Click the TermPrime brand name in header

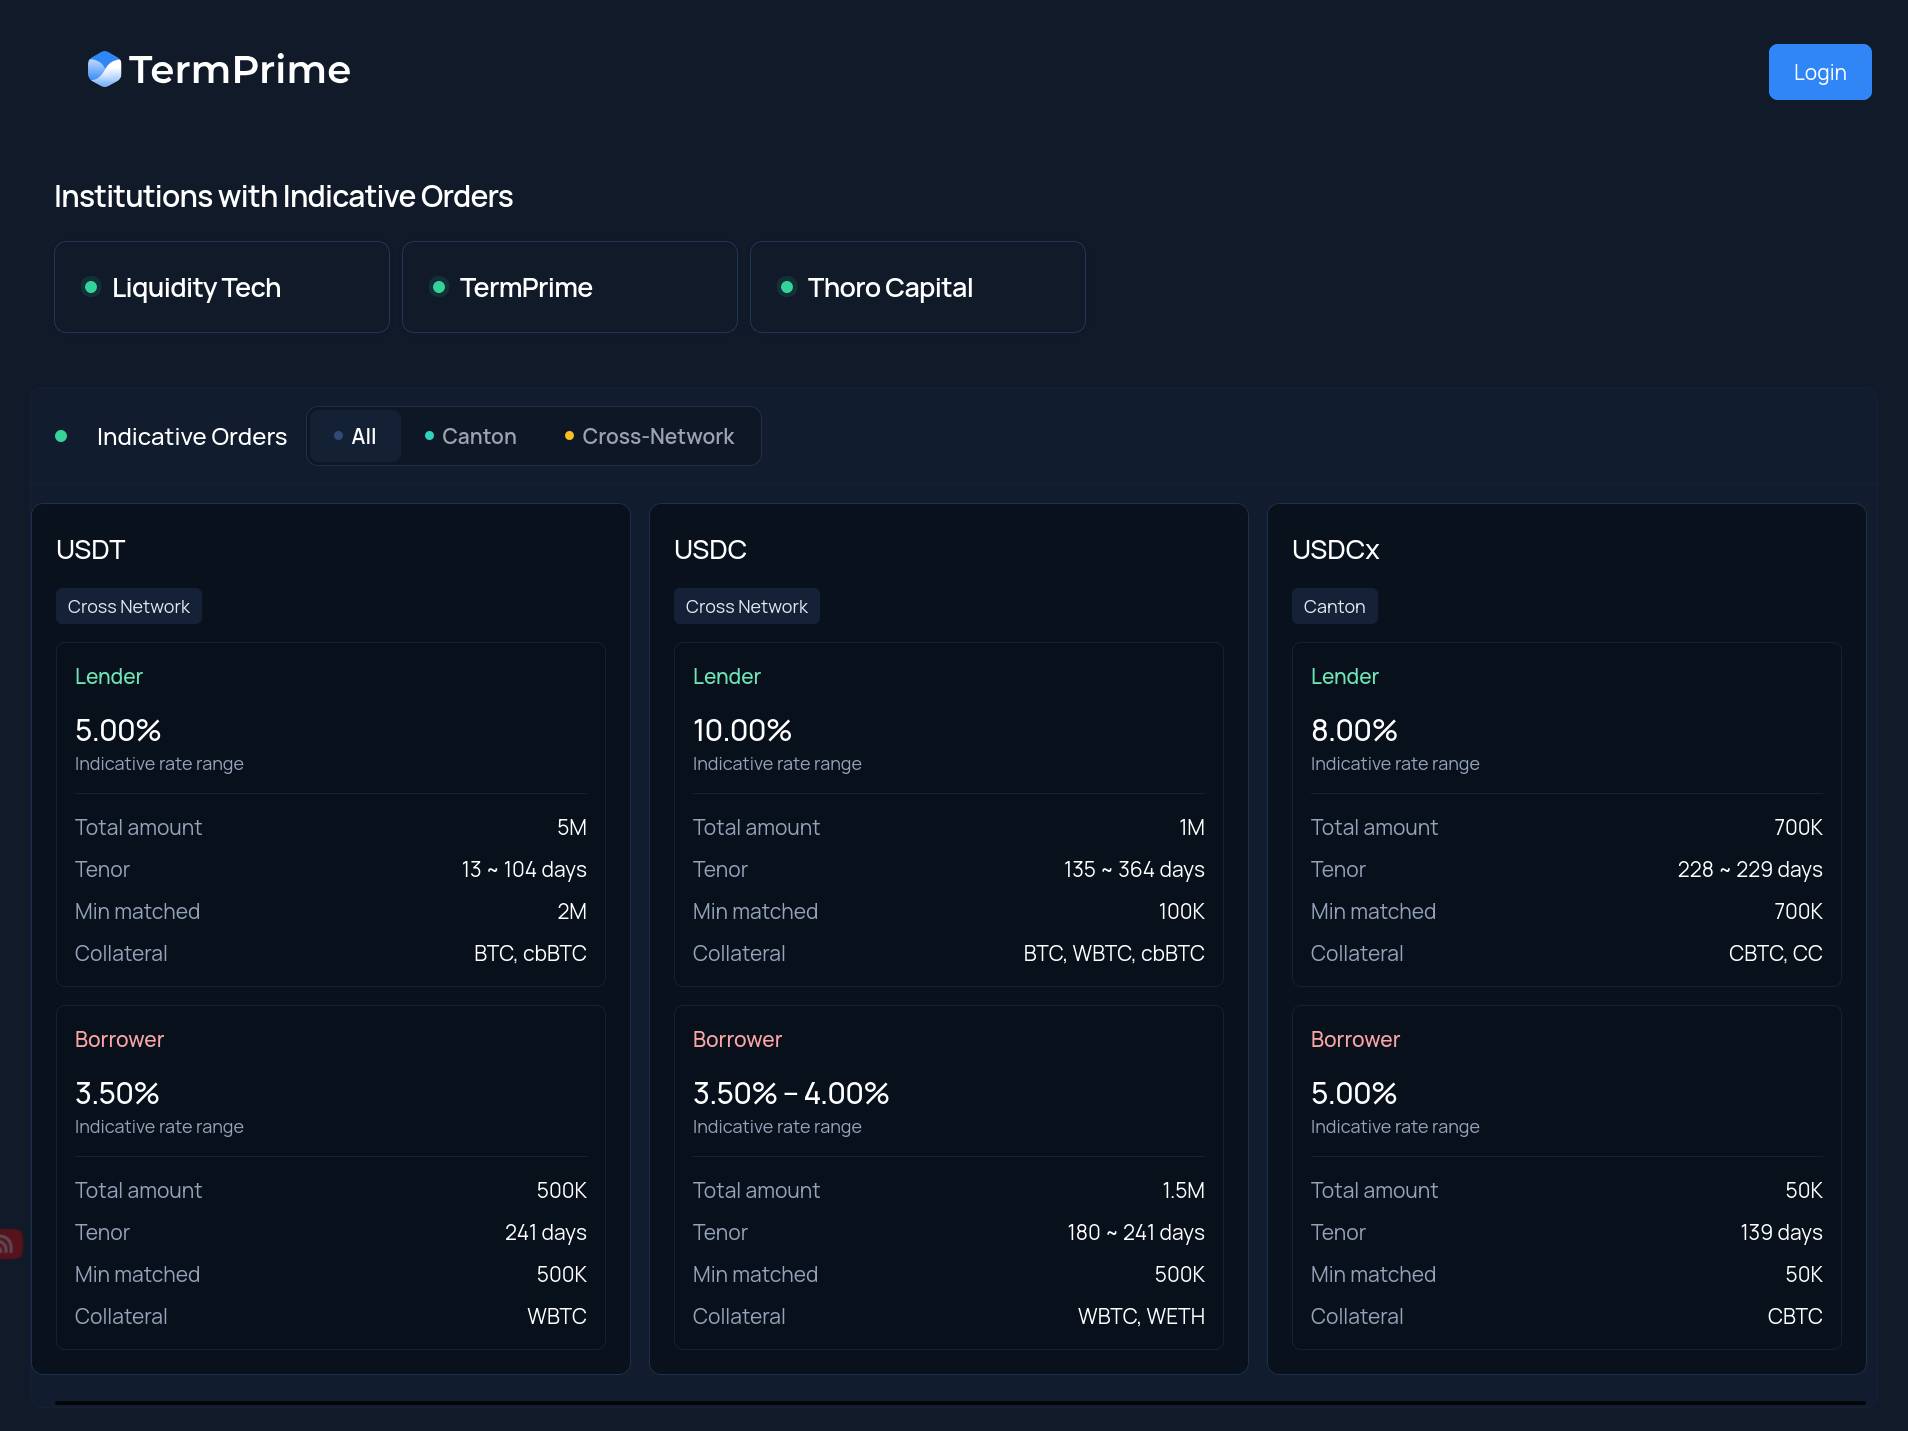click(240, 70)
